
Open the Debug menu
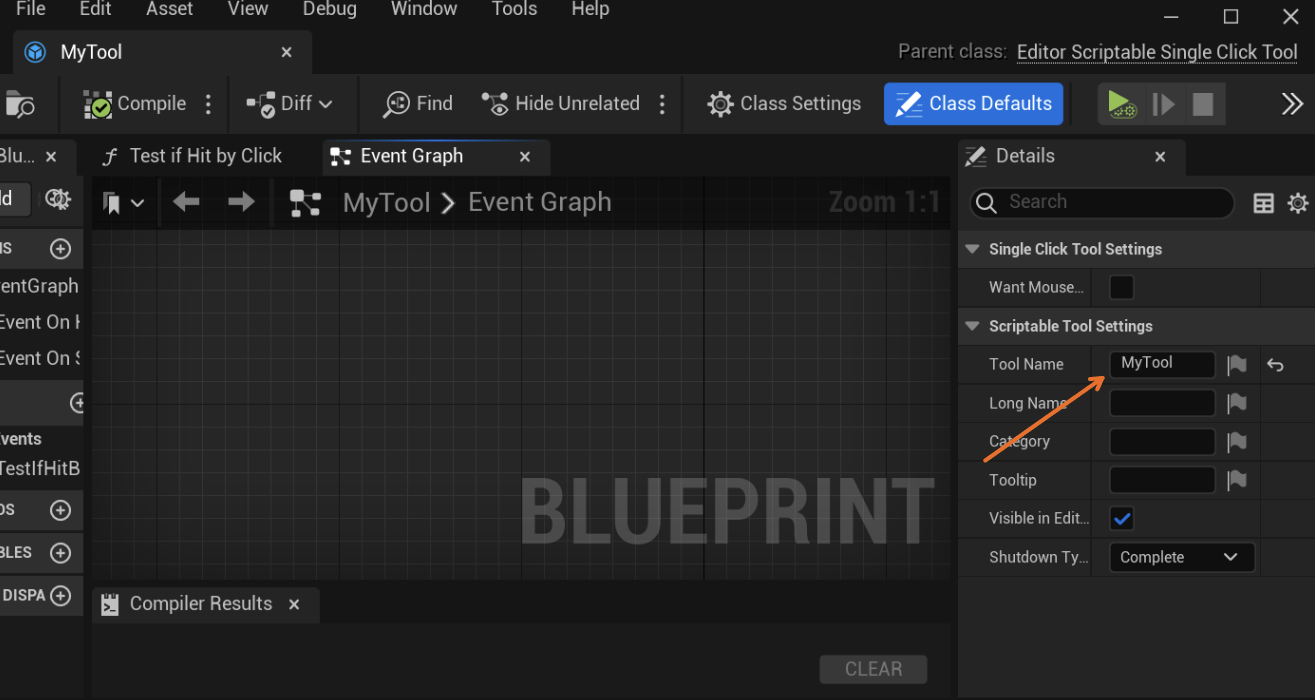coord(329,9)
